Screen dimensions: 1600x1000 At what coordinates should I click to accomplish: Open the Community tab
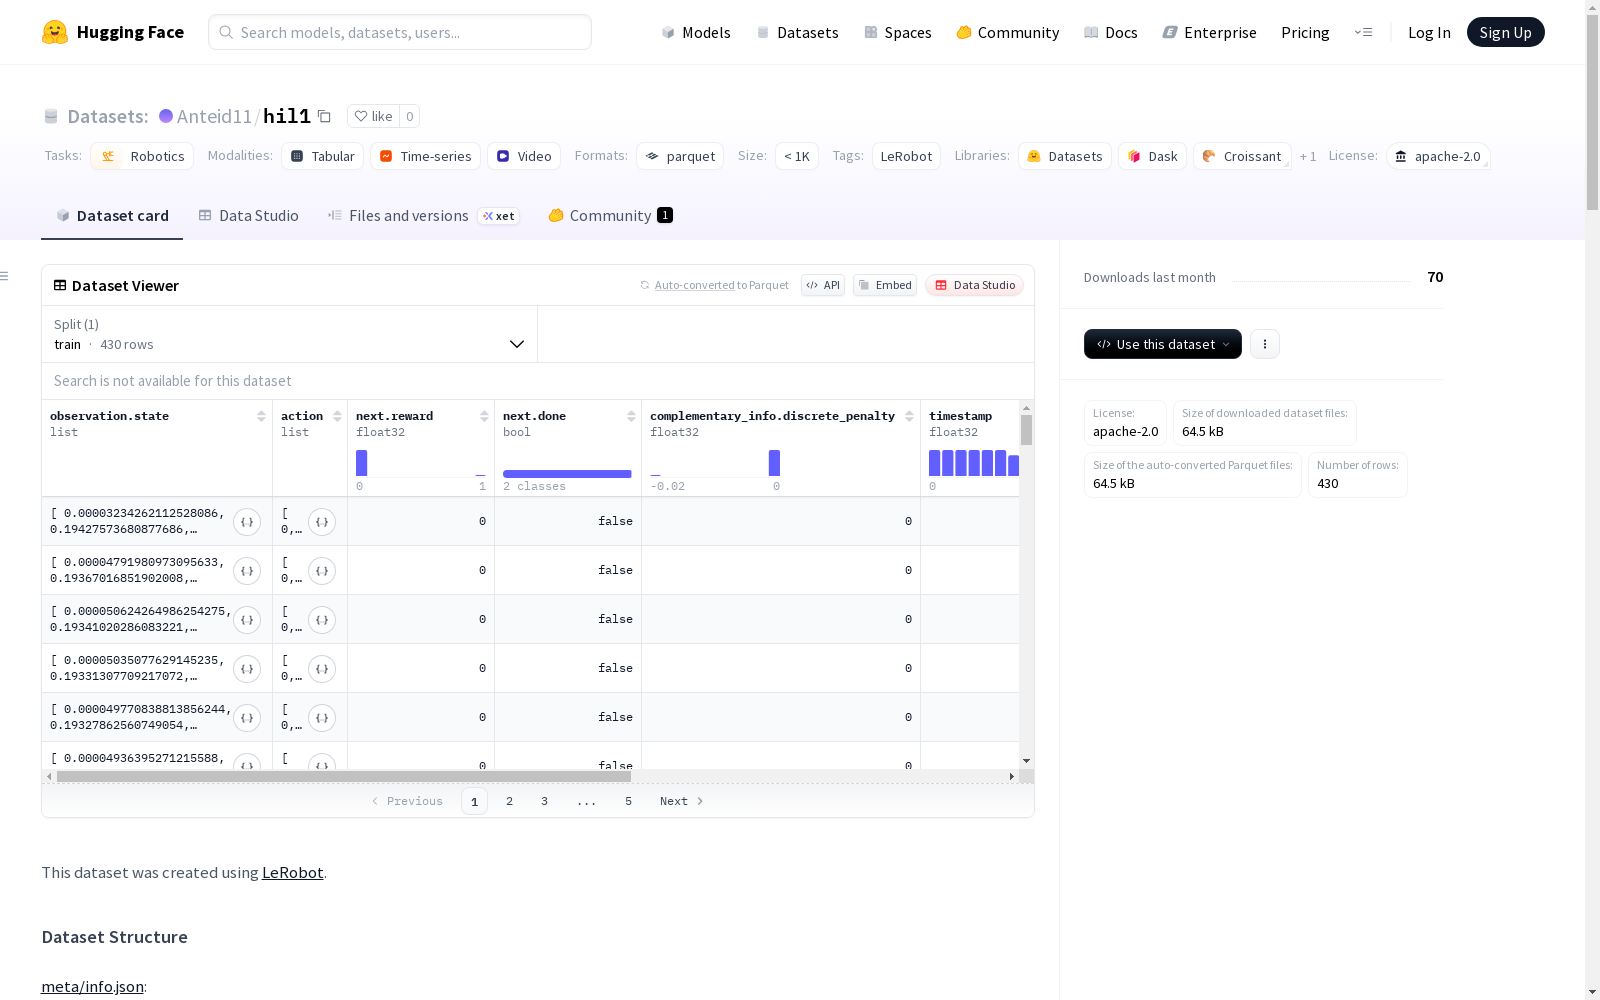click(x=610, y=216)
